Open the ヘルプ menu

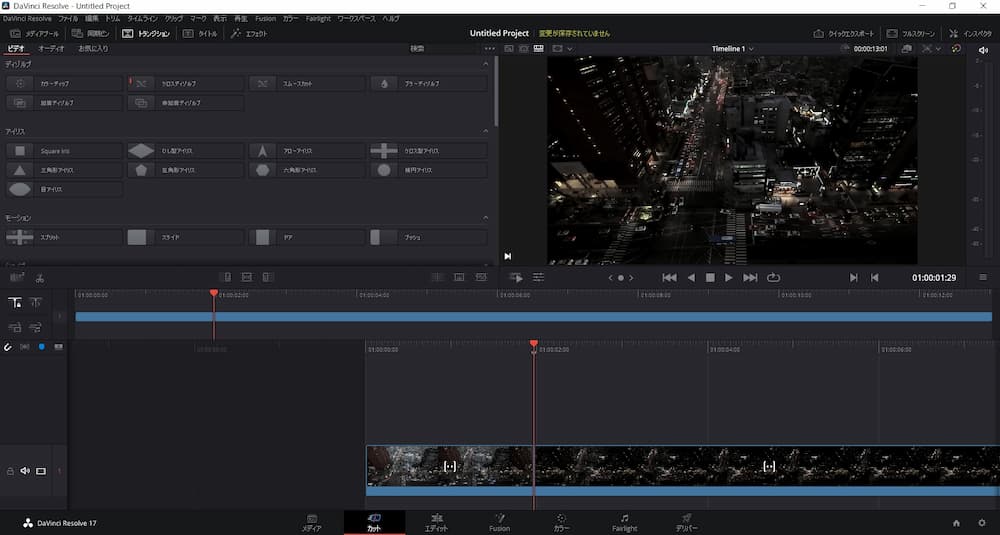[391, 18]
